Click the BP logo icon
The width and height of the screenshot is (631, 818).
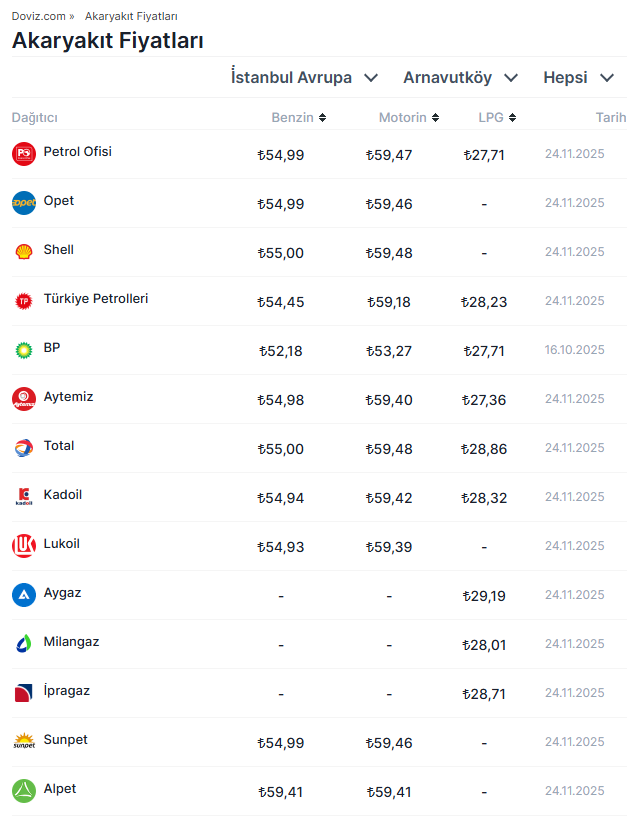(24, 350)
